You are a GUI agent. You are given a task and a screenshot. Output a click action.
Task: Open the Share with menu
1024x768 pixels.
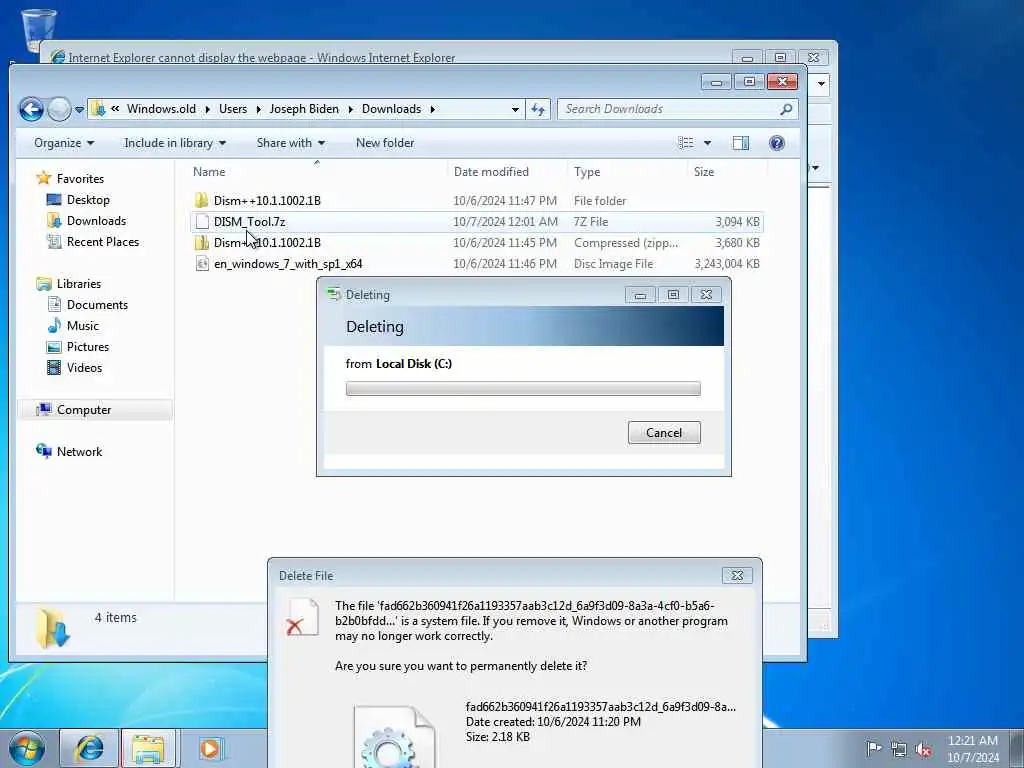coord(291,143)
